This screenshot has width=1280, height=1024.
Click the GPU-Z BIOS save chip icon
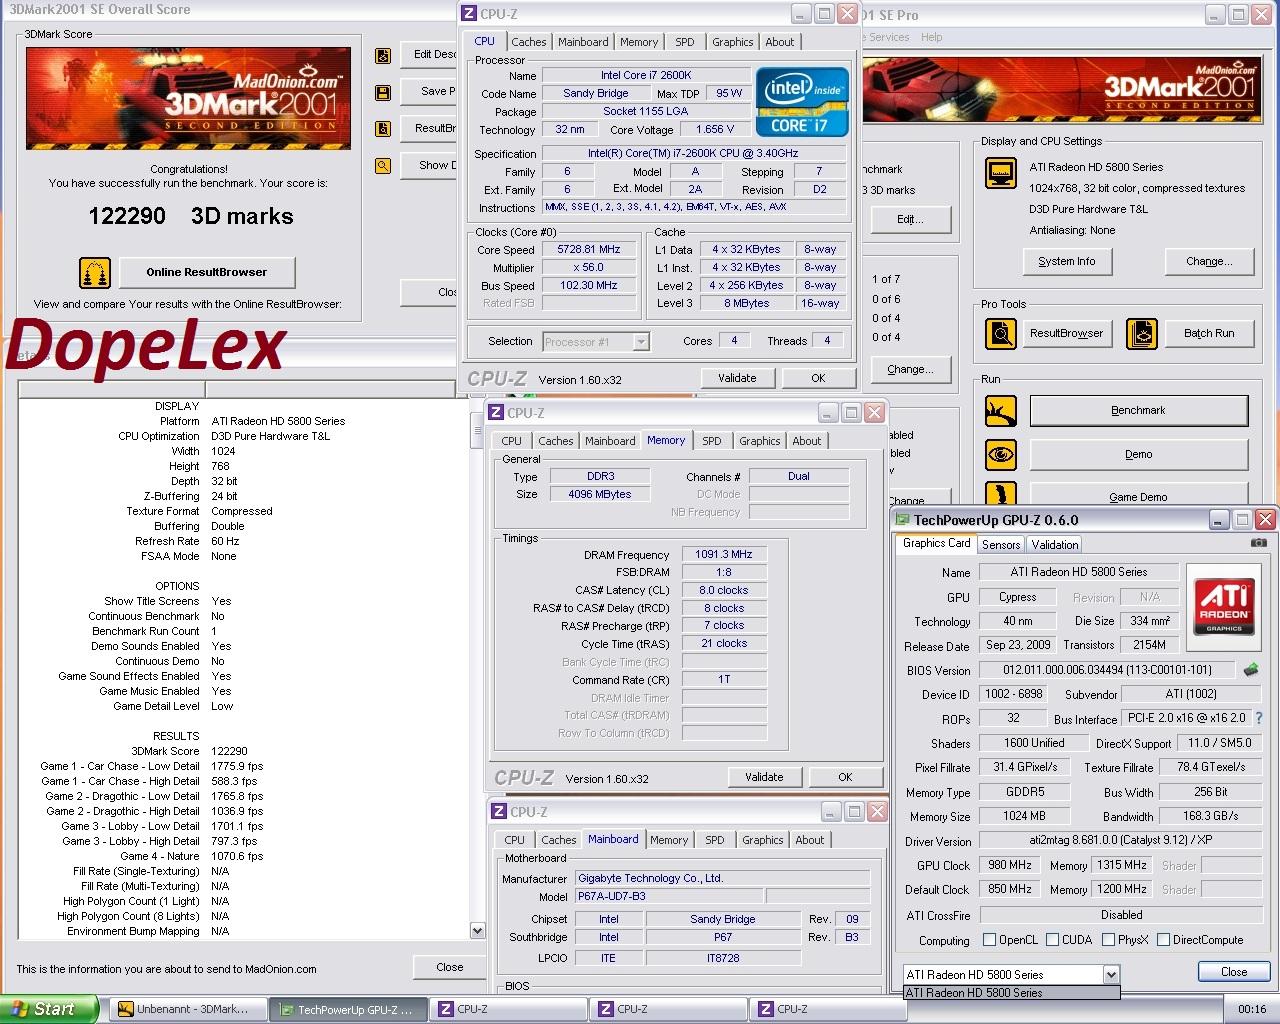(x=1250, y=670)
